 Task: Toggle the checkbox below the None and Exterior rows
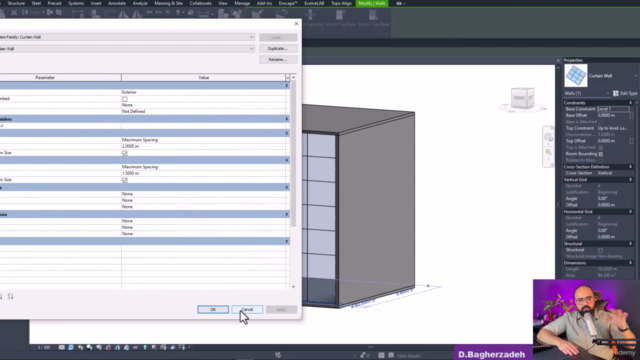pos(125,99)
